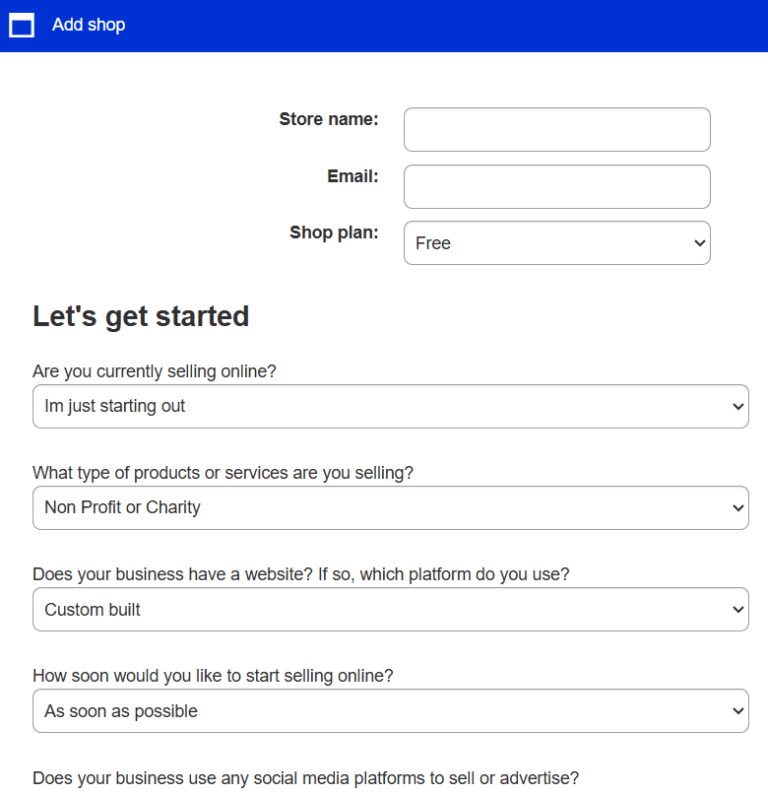Click the social media platforms question text

pos(305,778)
